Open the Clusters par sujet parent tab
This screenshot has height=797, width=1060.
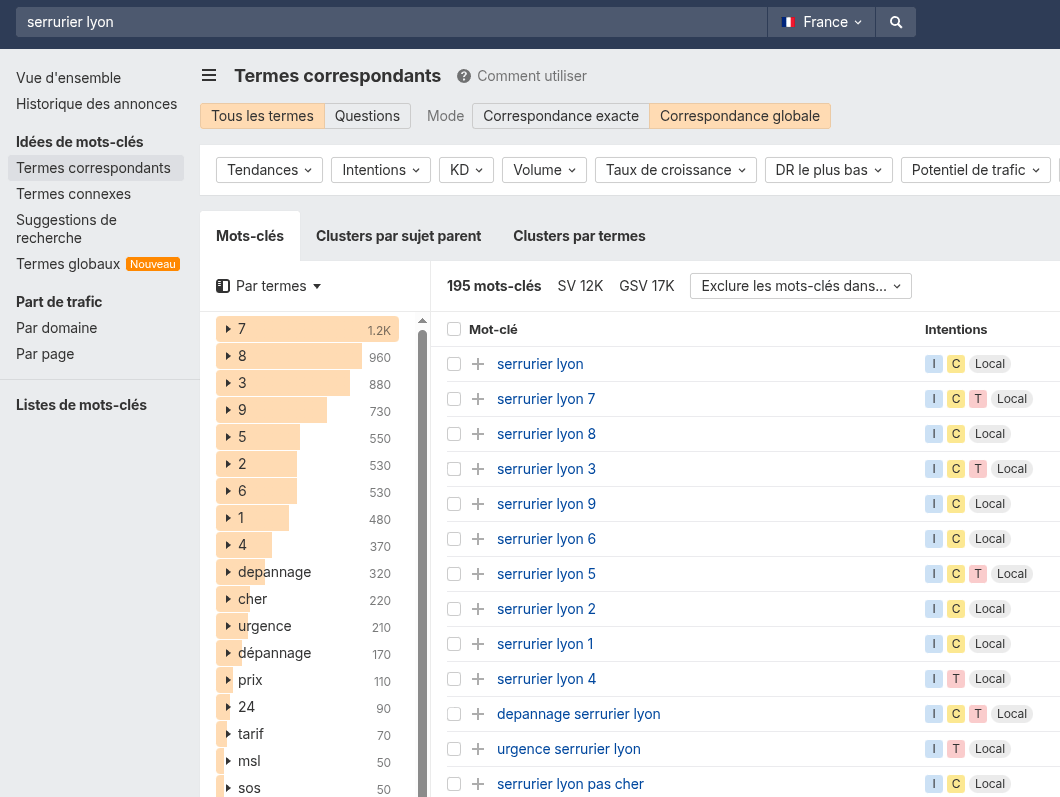(398, 235)
